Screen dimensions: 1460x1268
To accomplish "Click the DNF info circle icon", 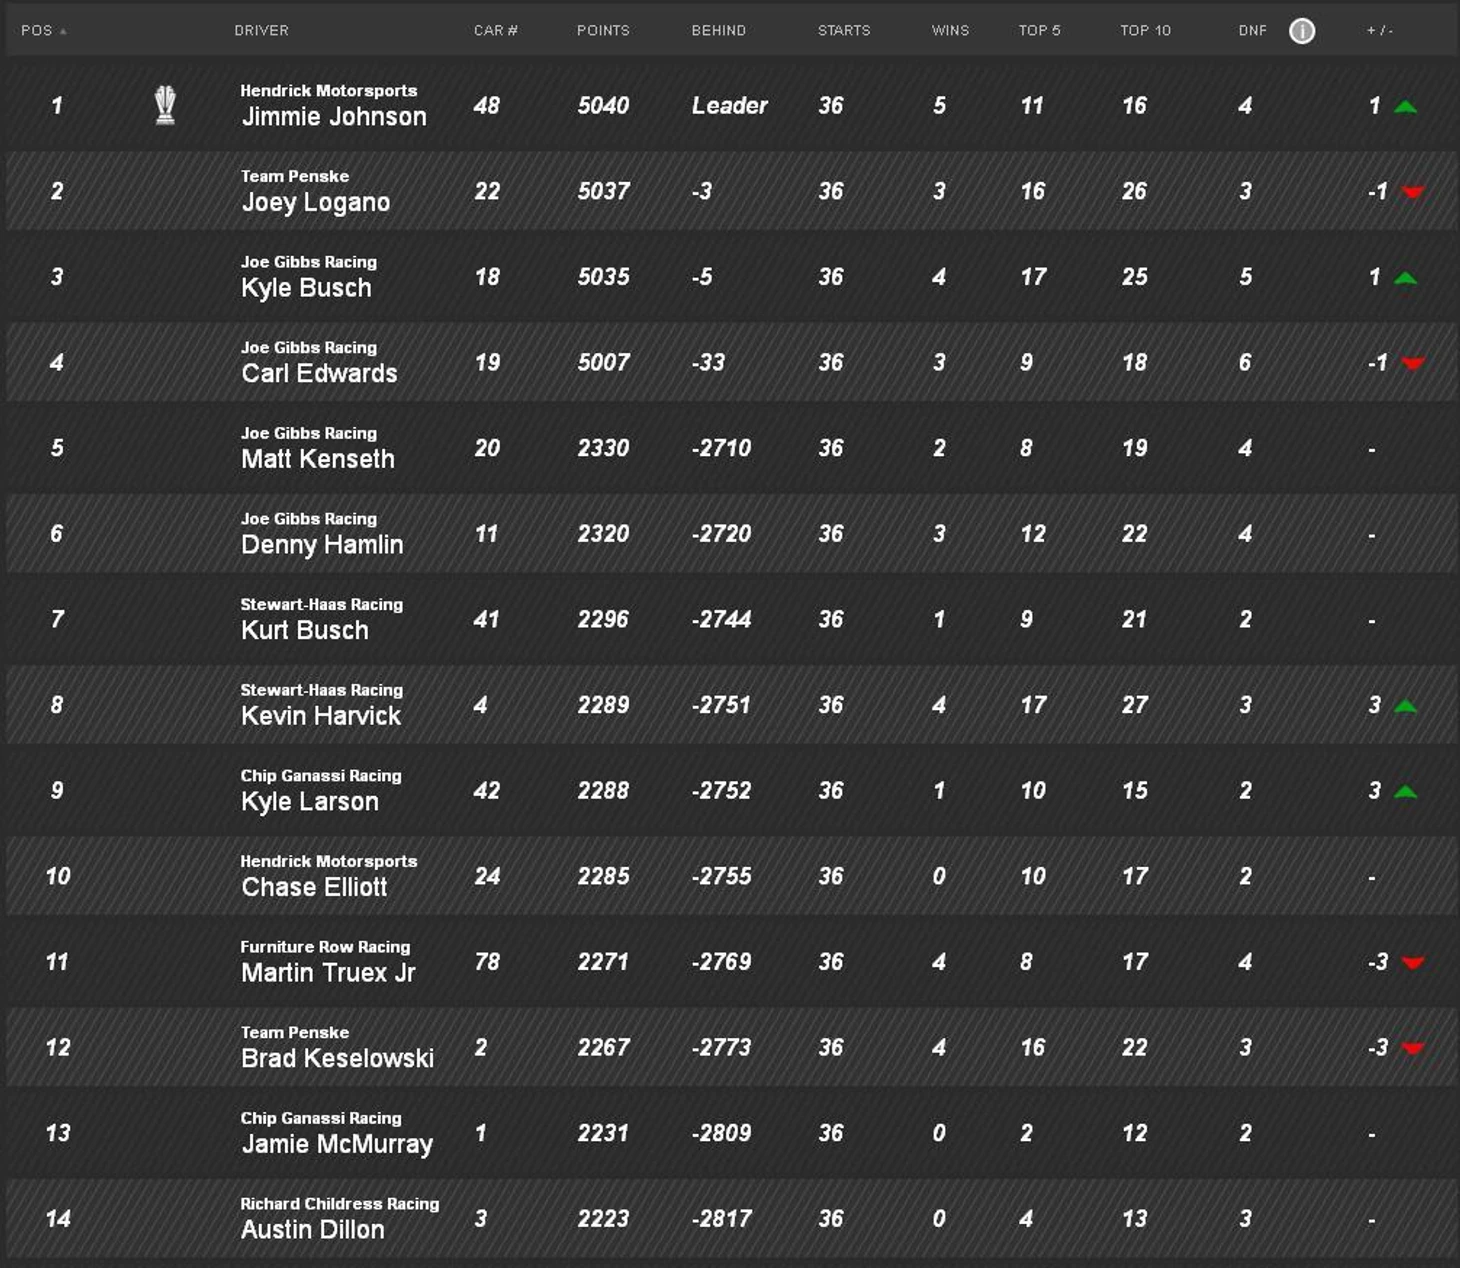I will tap(1301, 31).
